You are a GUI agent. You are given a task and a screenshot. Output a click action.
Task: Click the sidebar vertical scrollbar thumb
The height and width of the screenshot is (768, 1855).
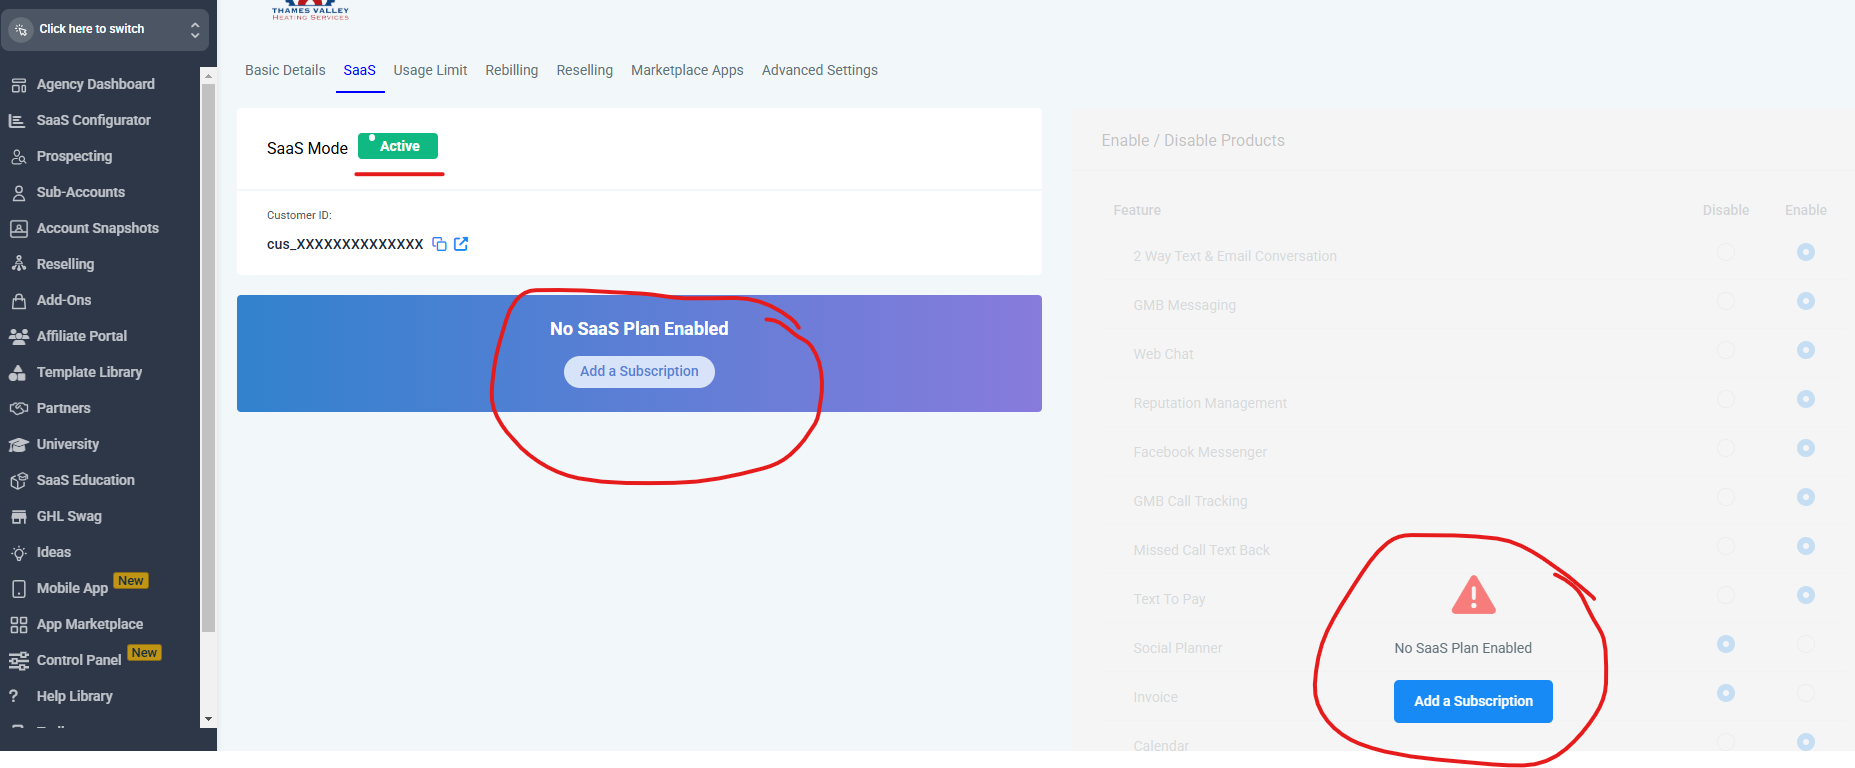208,358
